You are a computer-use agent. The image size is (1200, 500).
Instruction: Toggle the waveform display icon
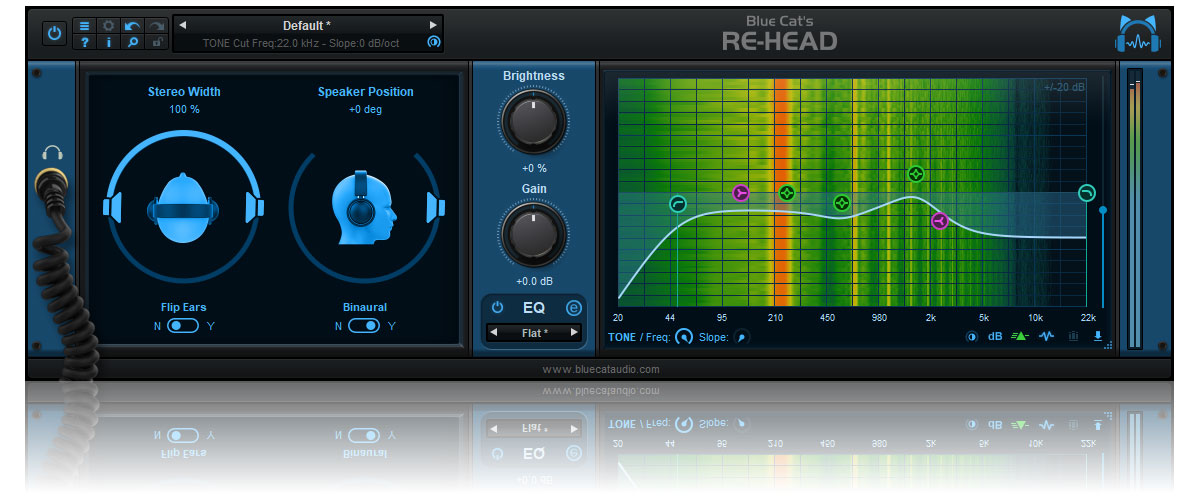1047,337
